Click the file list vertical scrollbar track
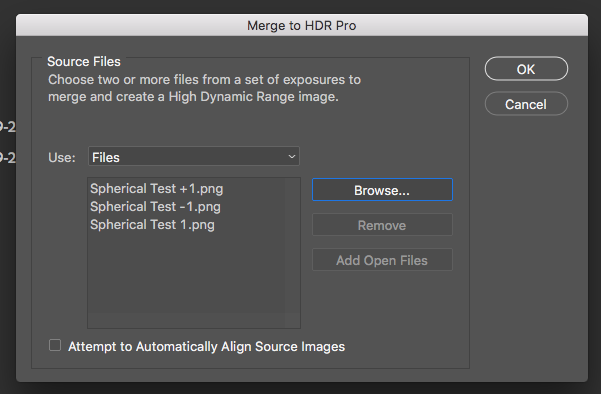This screenshot has height=394, width=601. point(292,245)
